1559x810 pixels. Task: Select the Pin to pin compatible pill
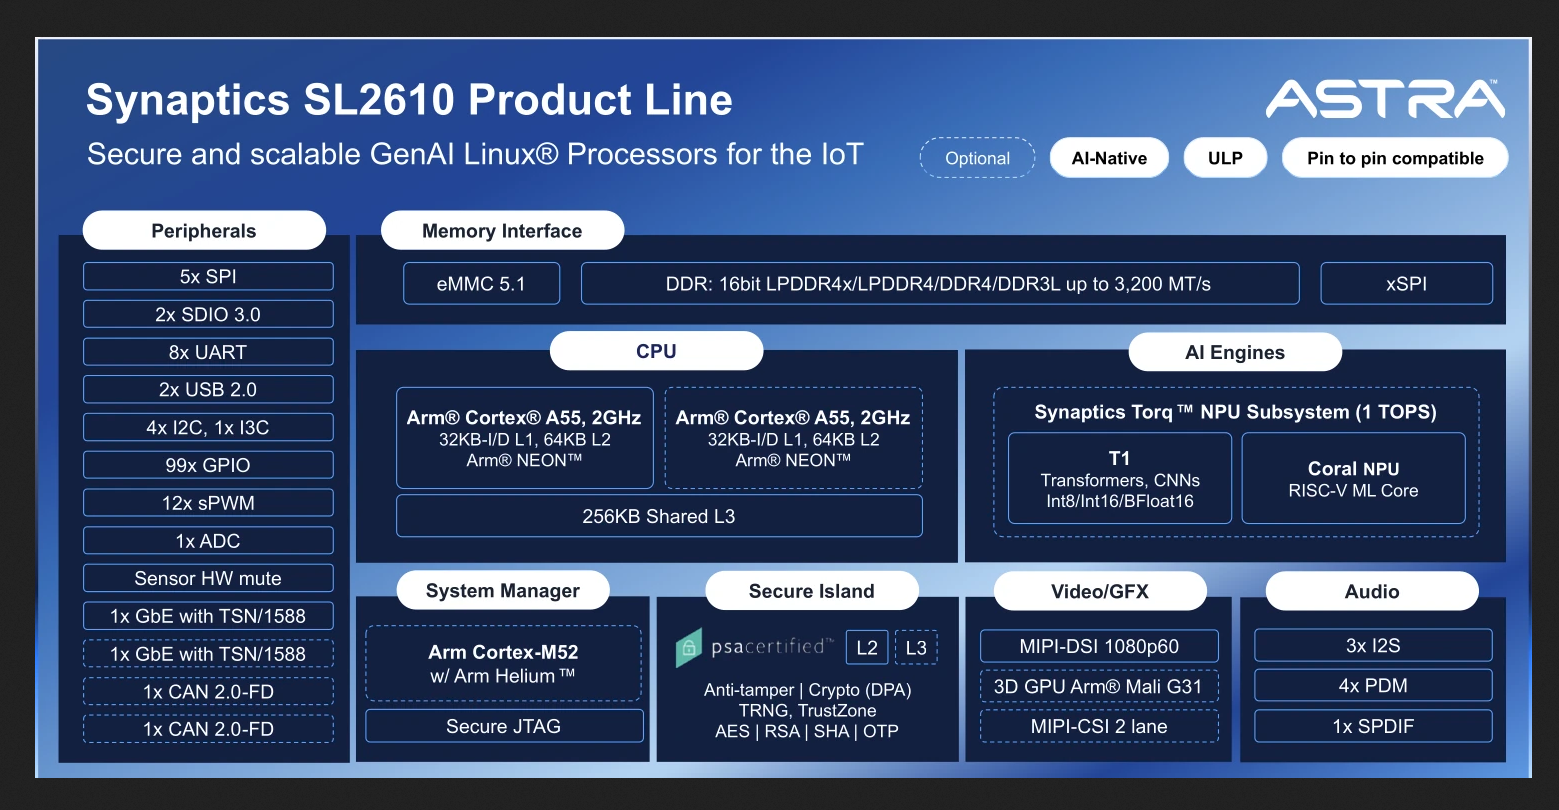click(x=1395, y=158)
